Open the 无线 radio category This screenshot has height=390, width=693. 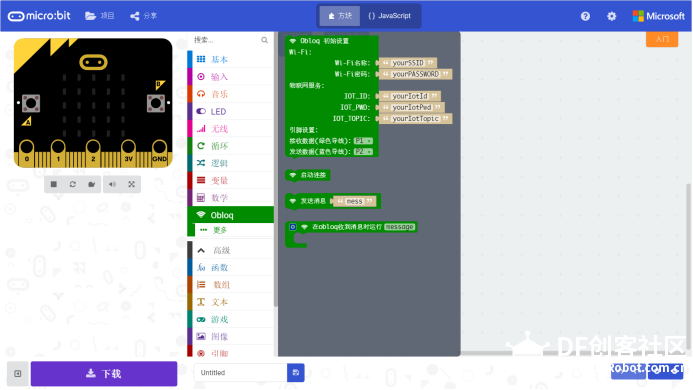pyautogui.click(x=231, y=129)
